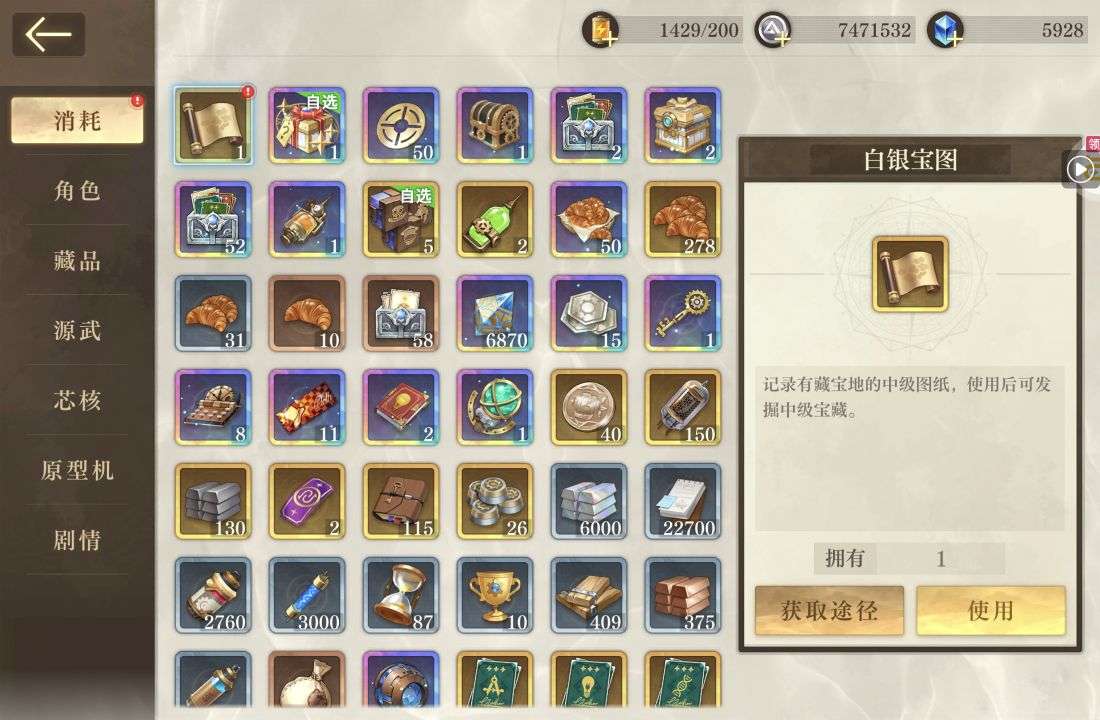Viewport: 1100px width, 720px height.
Task: Click the 使用 button
Action: (991, 611)
